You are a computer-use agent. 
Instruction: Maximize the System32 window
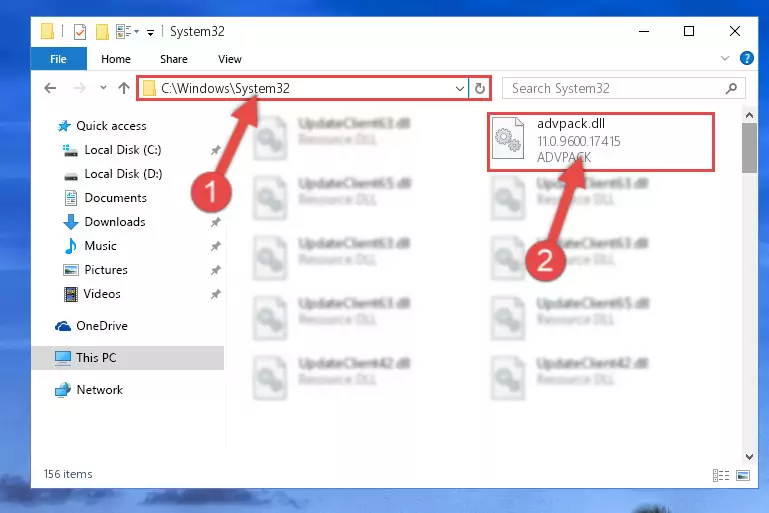tap(689, 31)
